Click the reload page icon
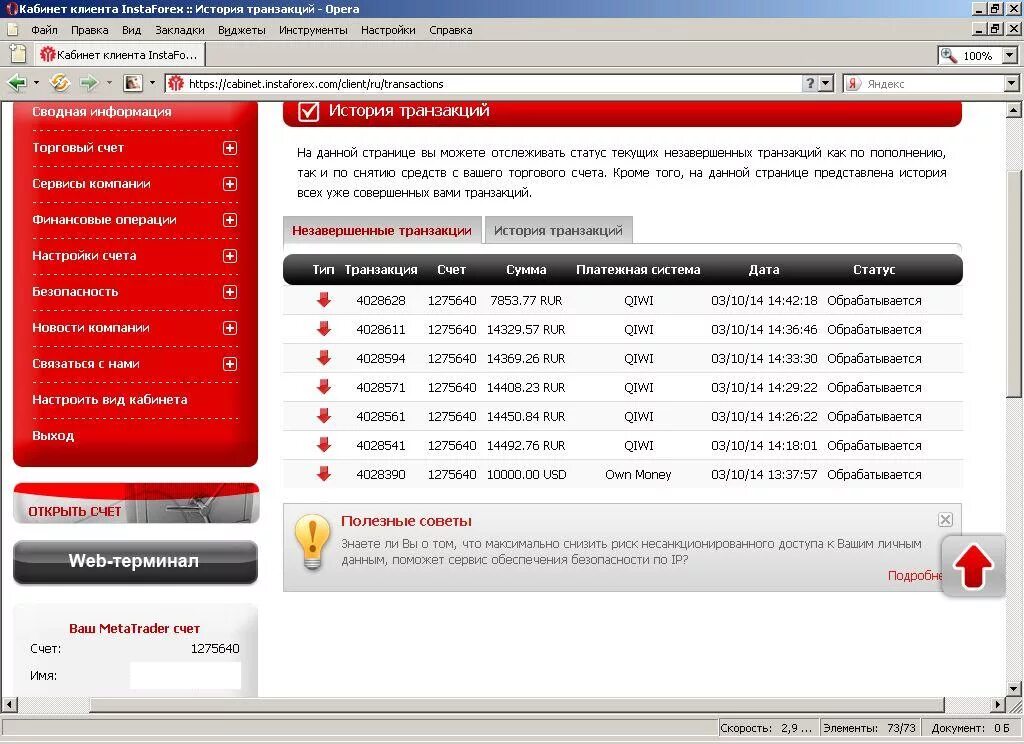 pos(59,83)
